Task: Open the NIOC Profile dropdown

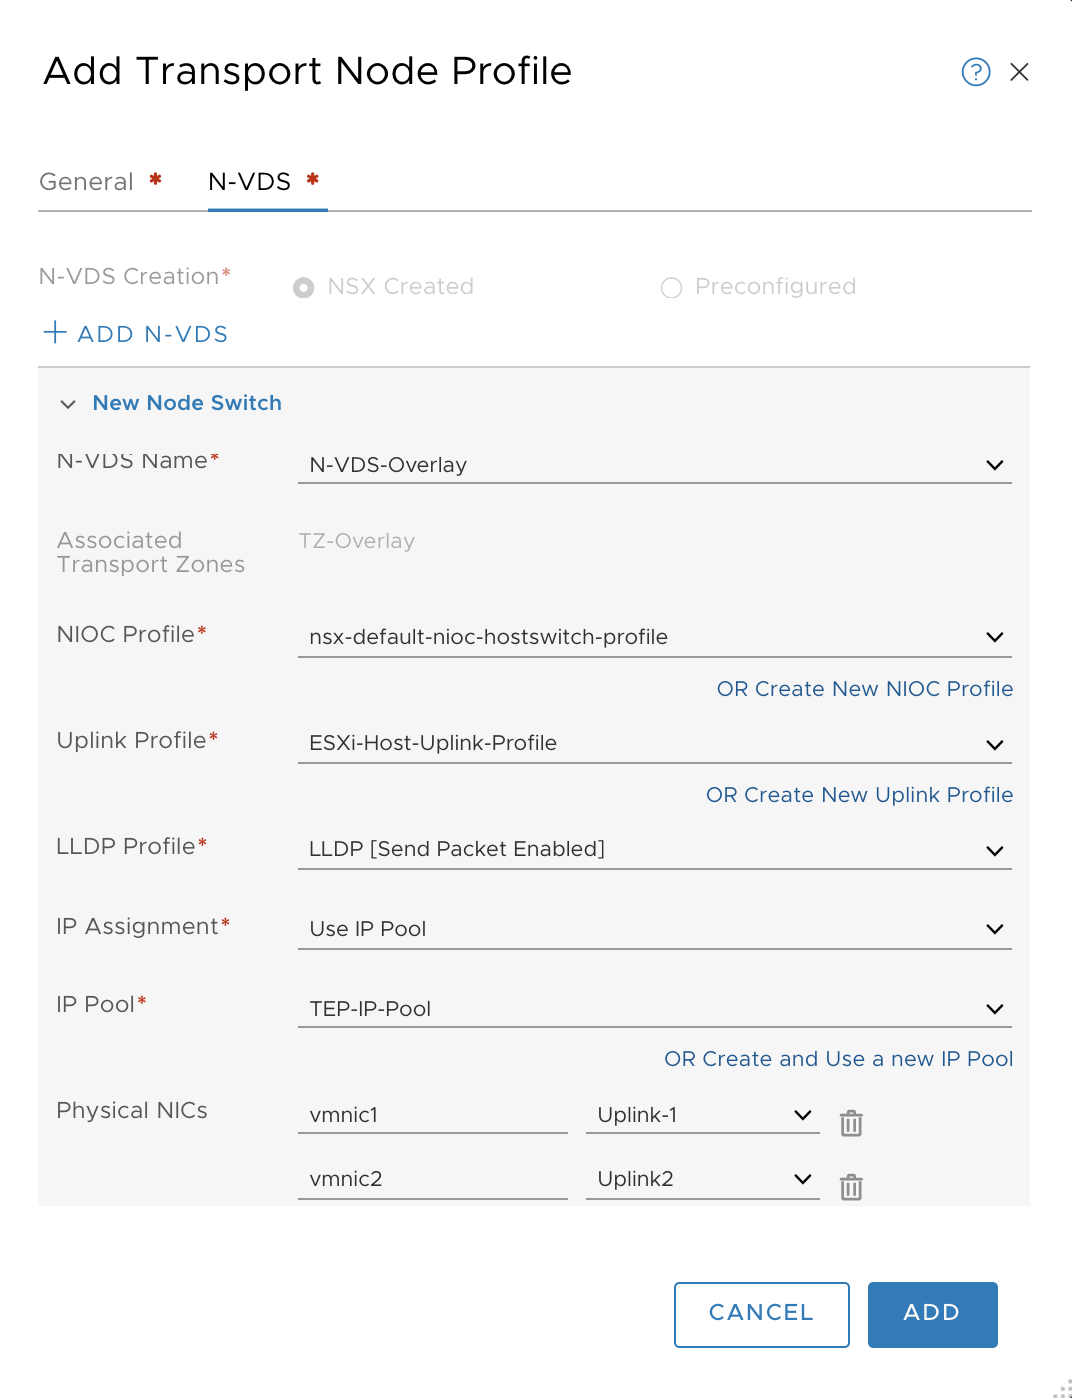Action: click(655, 637)
